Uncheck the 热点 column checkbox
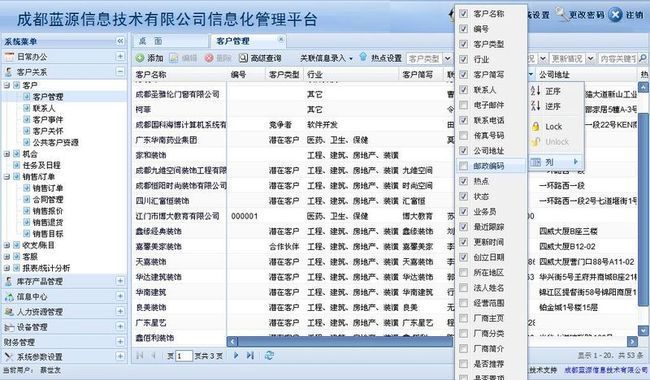 (463, 181)
